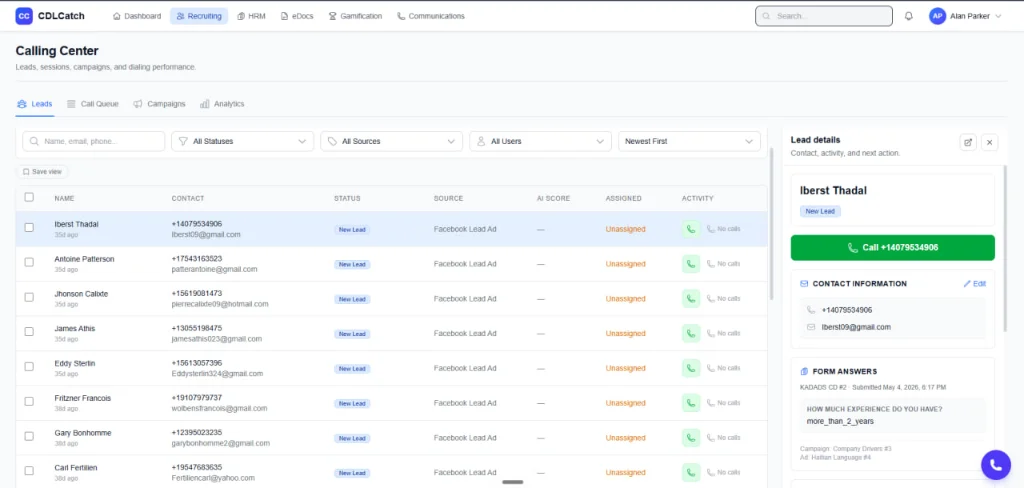The height and width of the screenshot is (488, 1024).
Task: Click the green Call +14079534906 button
Action: pos(893,248)
